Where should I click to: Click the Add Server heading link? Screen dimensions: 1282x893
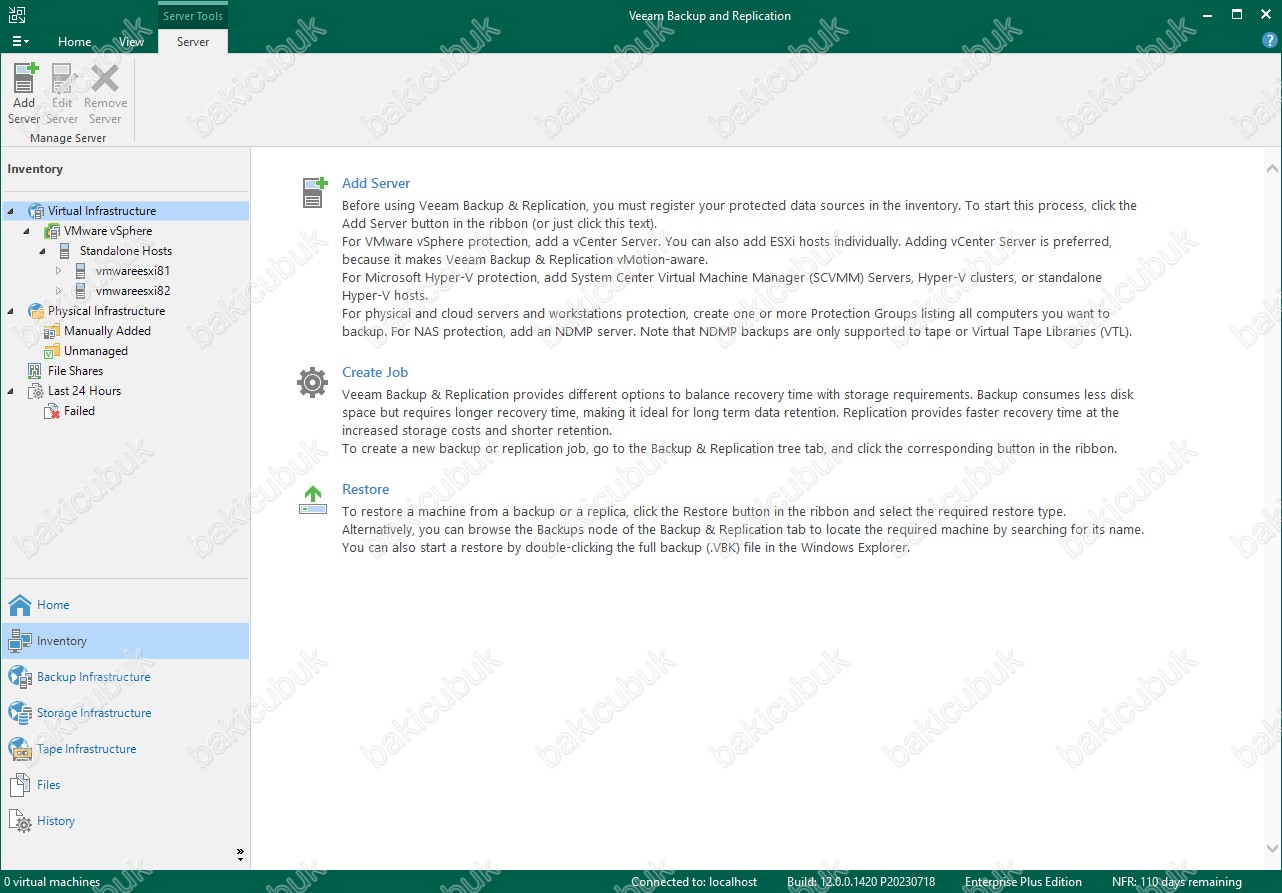click(x=376, y=184)
